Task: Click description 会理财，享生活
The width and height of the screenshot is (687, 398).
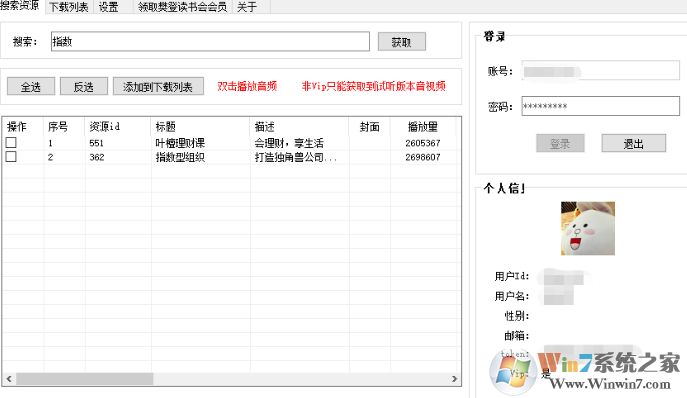Action: coord(289,143)
